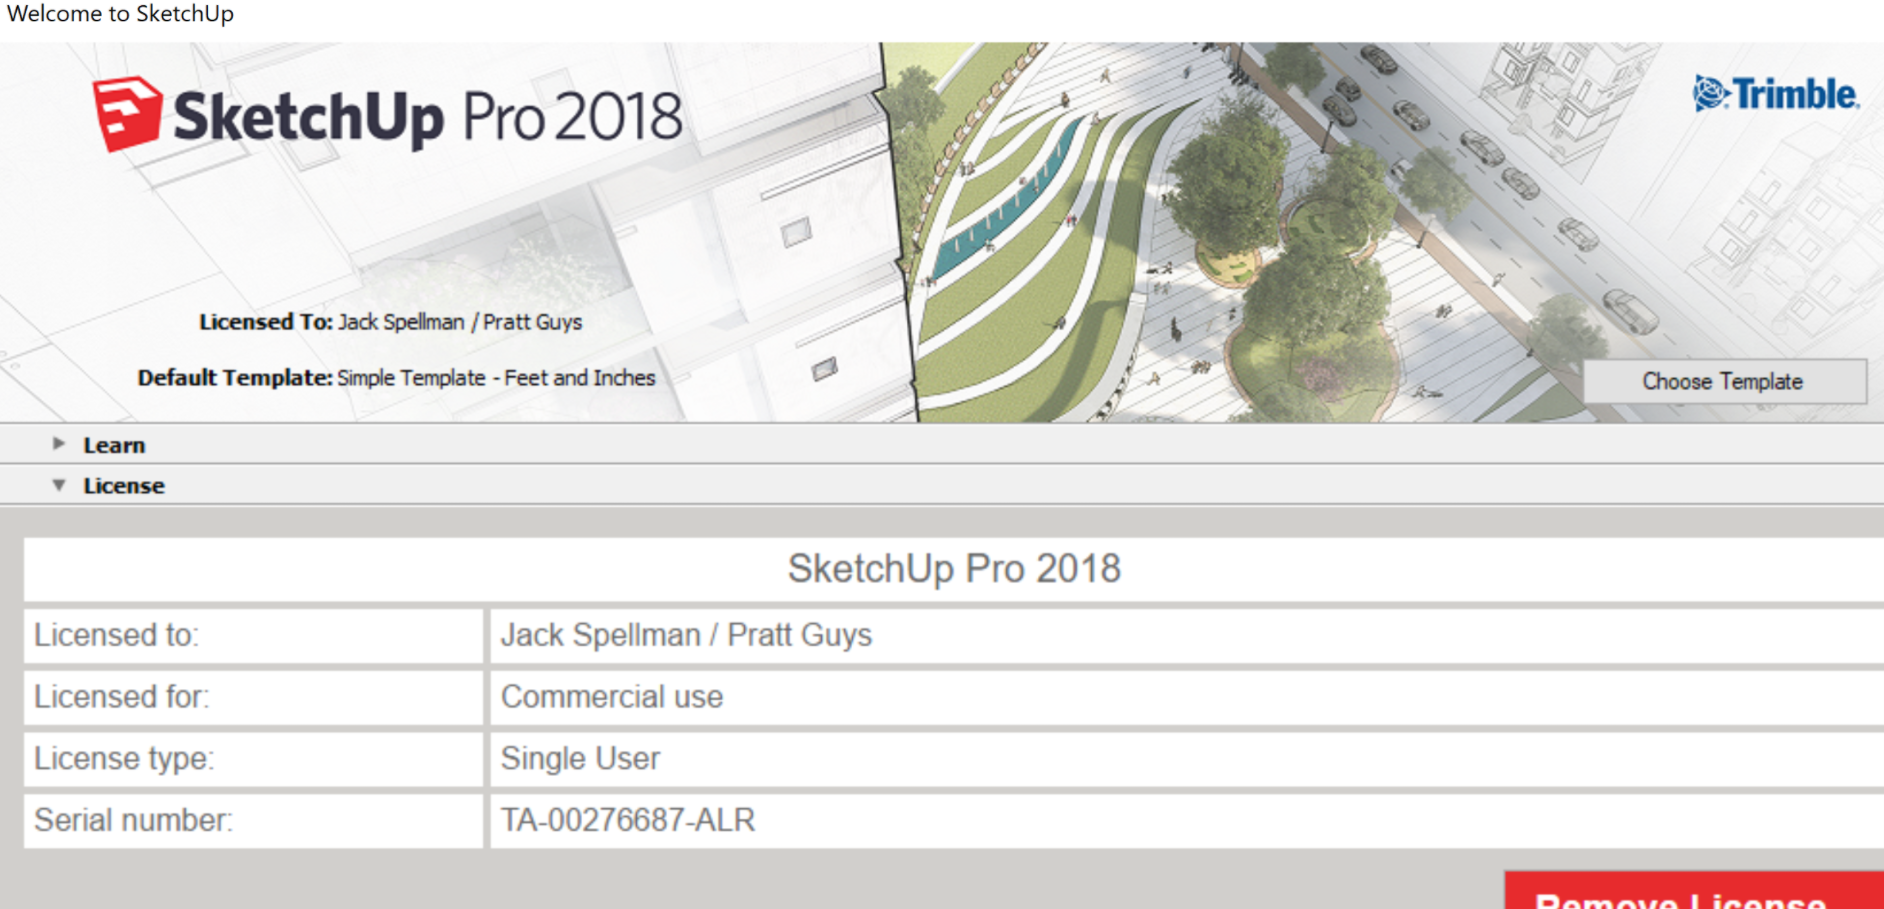Click the 'Single User' license type value
The width and height of the screenshot is (1884, 909).
coord(580,758)
